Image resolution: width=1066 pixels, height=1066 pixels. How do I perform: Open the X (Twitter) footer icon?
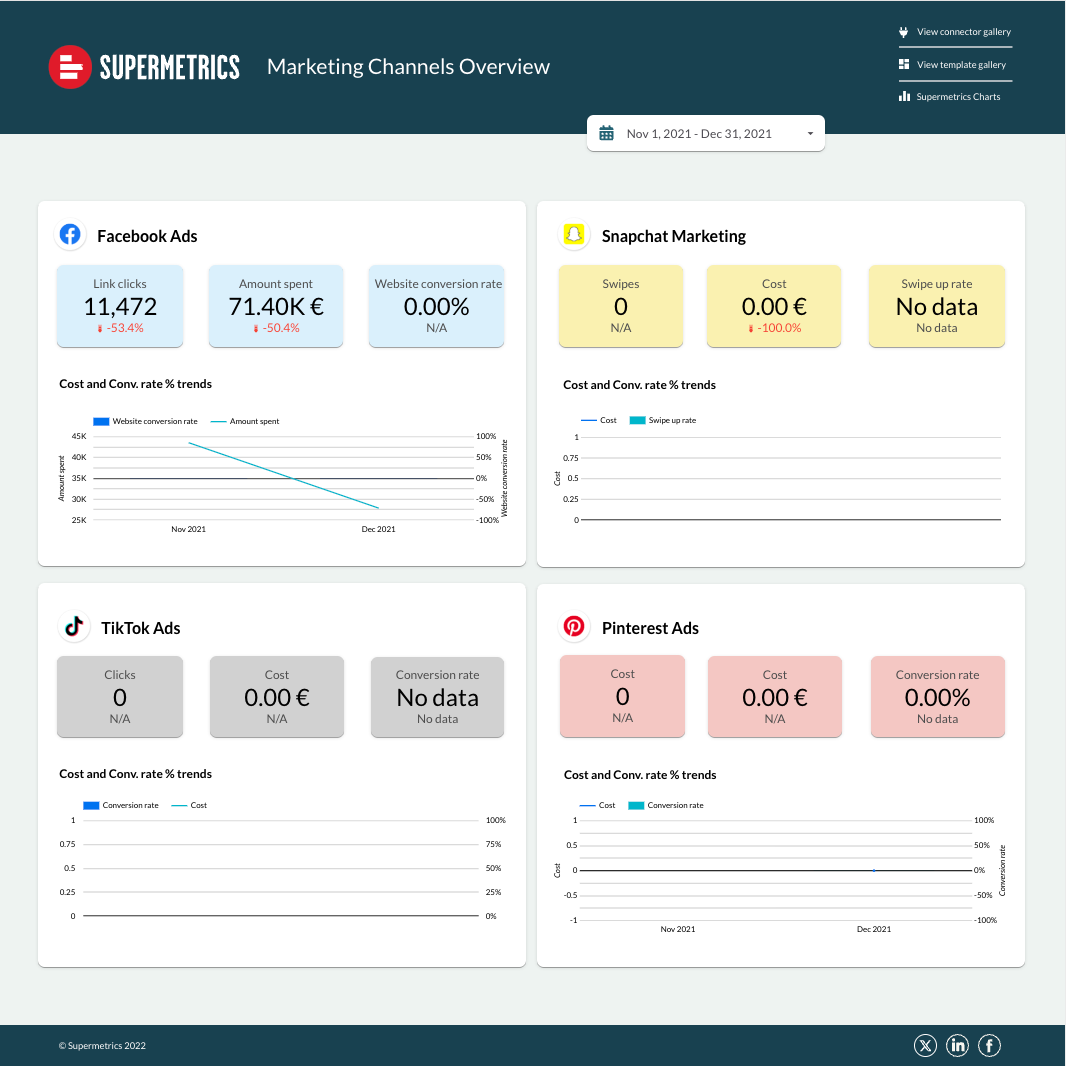[926, 1045]
